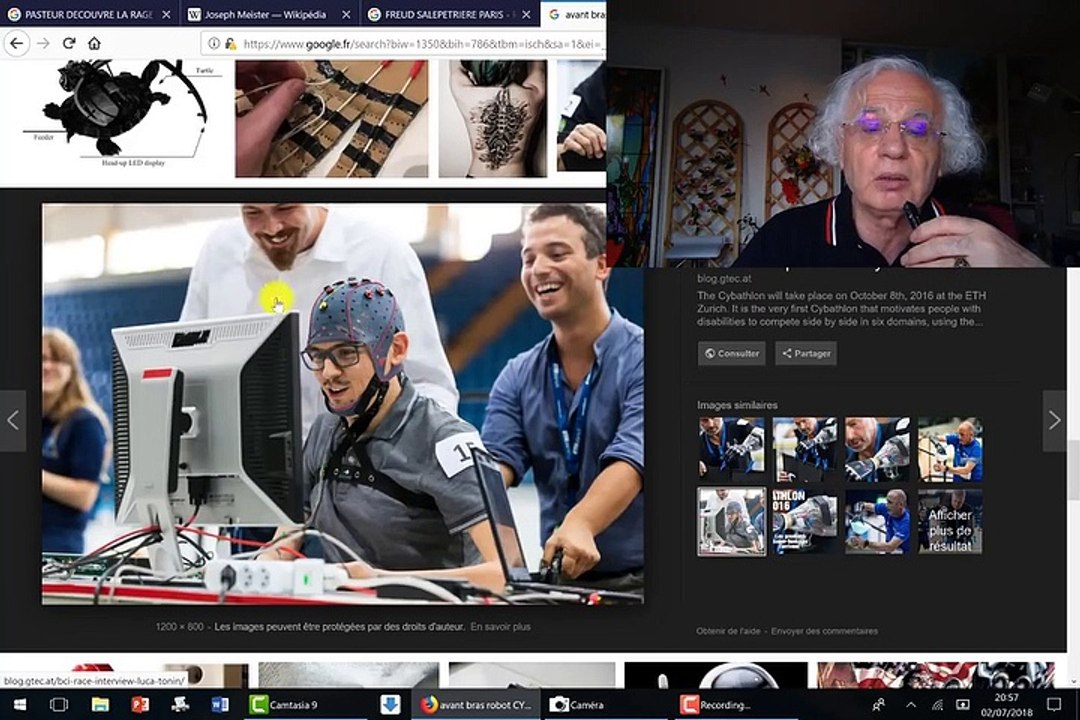Show next image with right arrow
The image size is (1080, 720).
[x=1054, y=420]
